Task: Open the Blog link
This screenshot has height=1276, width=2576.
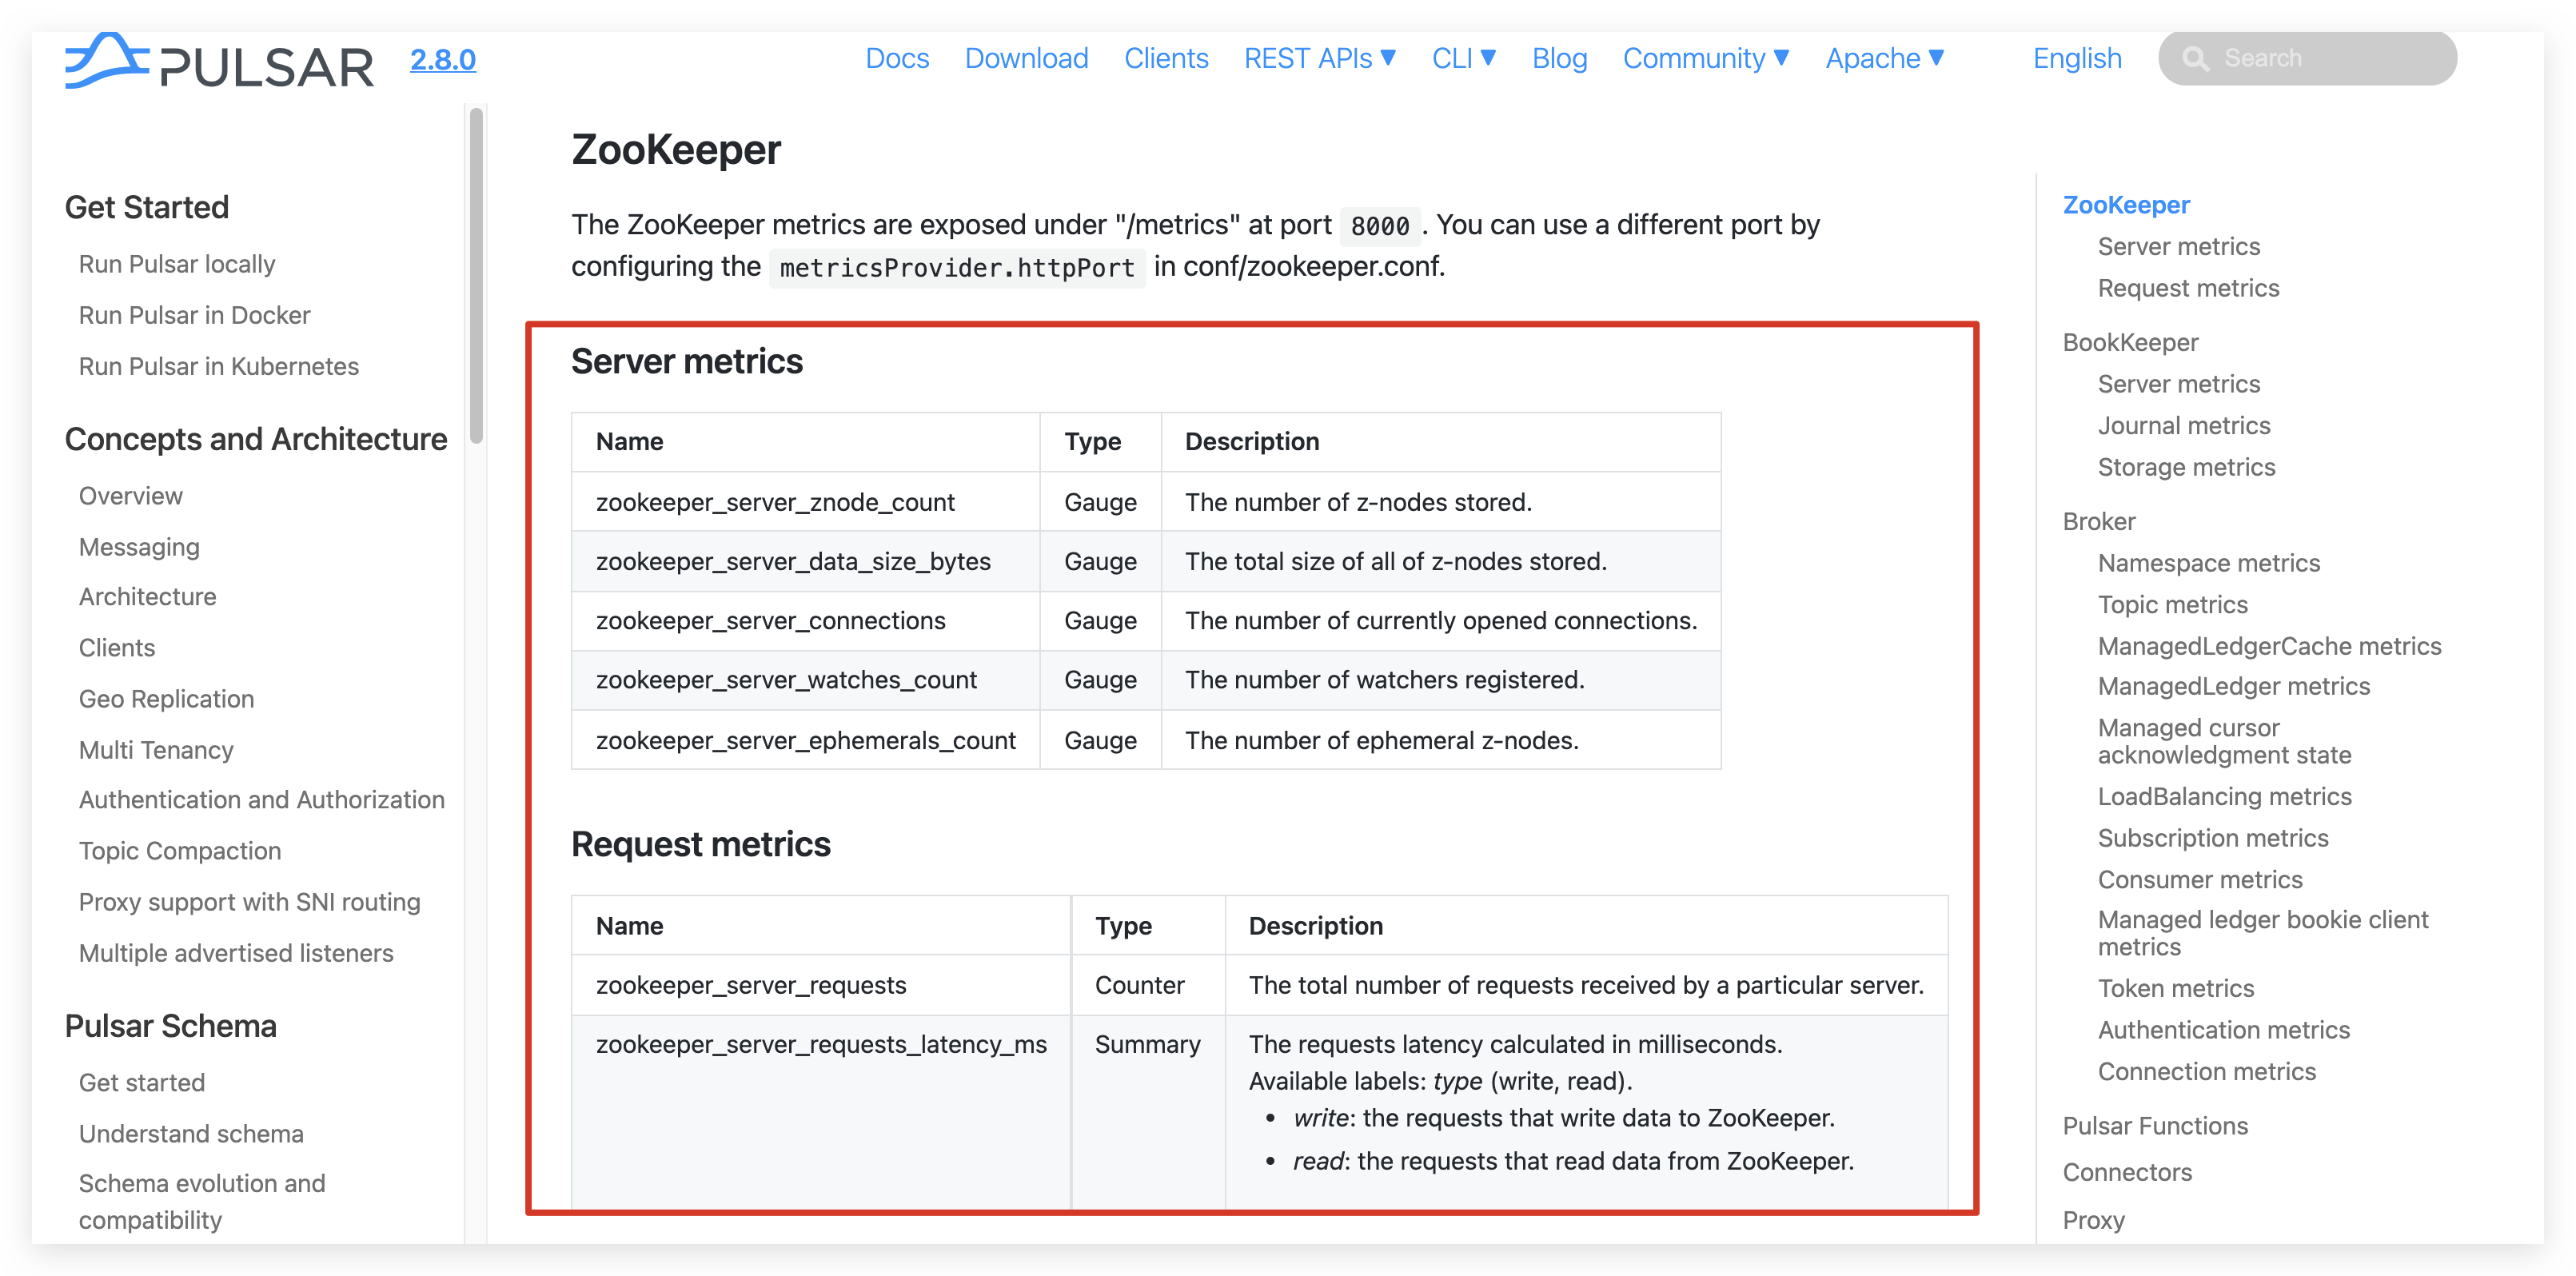Action: [1558, 59]
